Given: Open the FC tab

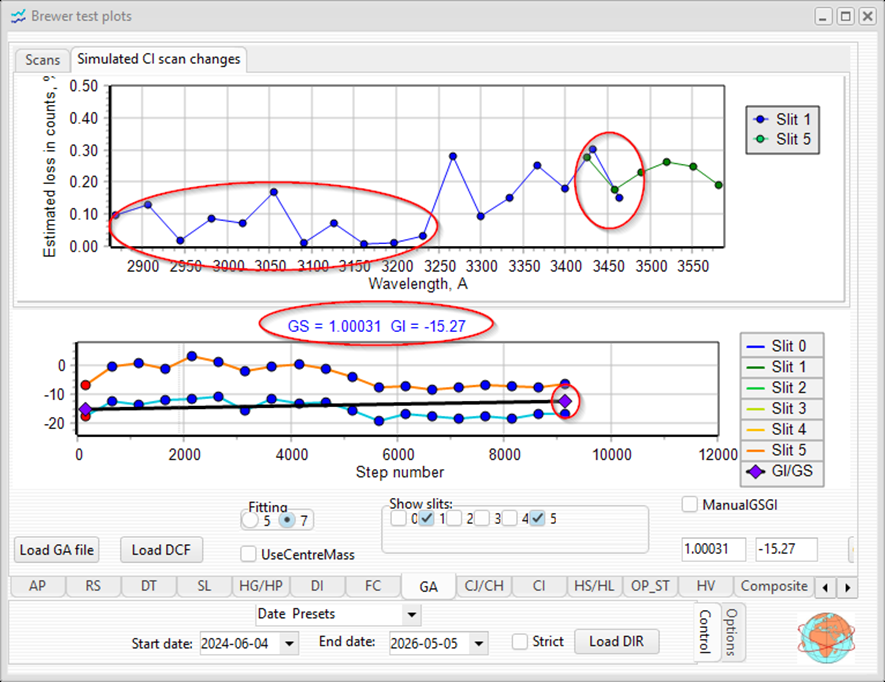Looking at the screenshot, I should pos(373,586).
